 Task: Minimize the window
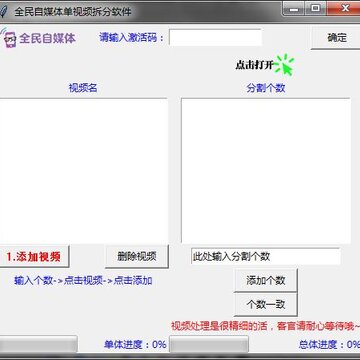click(x=294, y=9)
